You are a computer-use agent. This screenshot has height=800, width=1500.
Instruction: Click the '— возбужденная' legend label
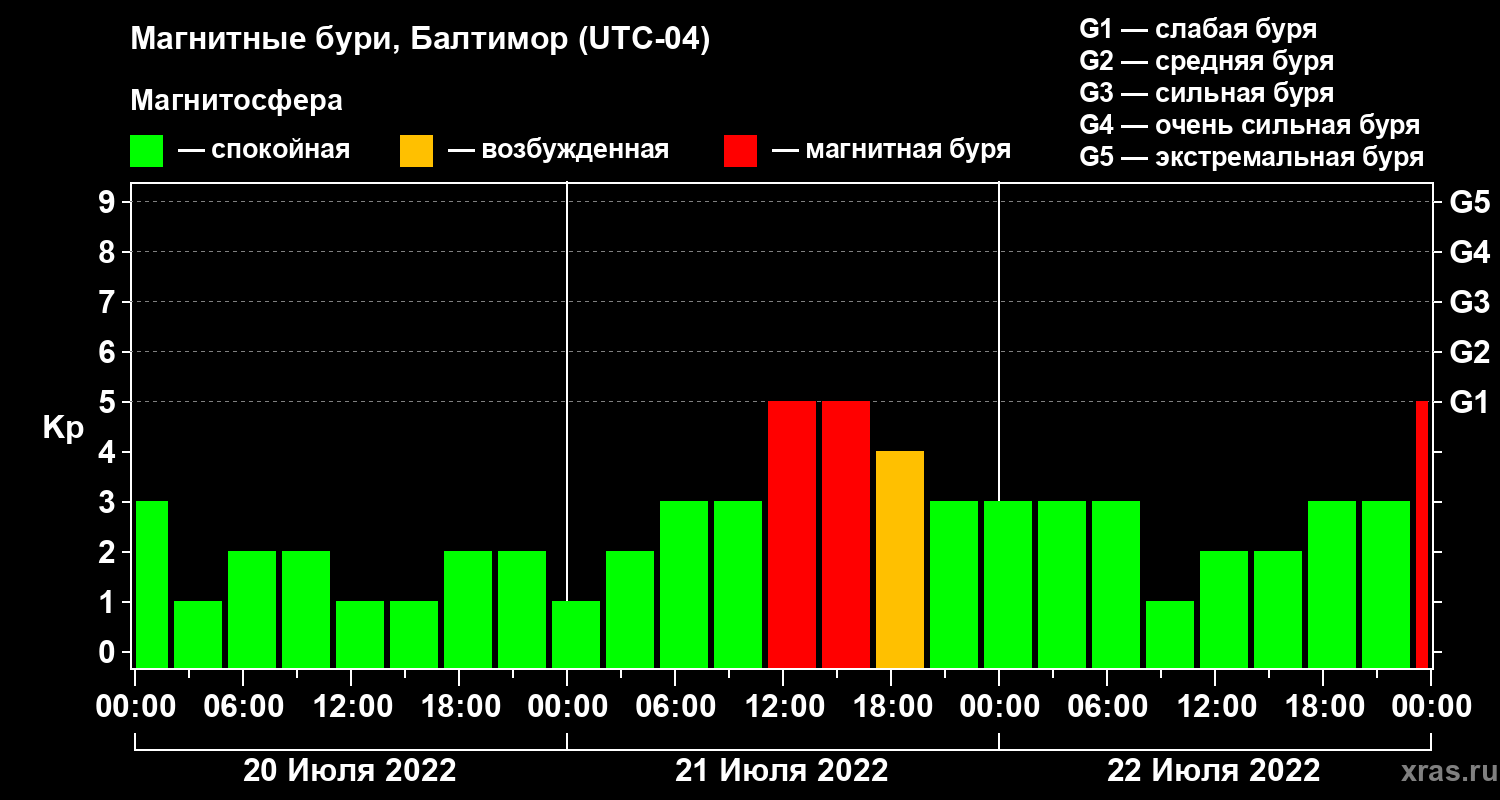tap(558, 151)
